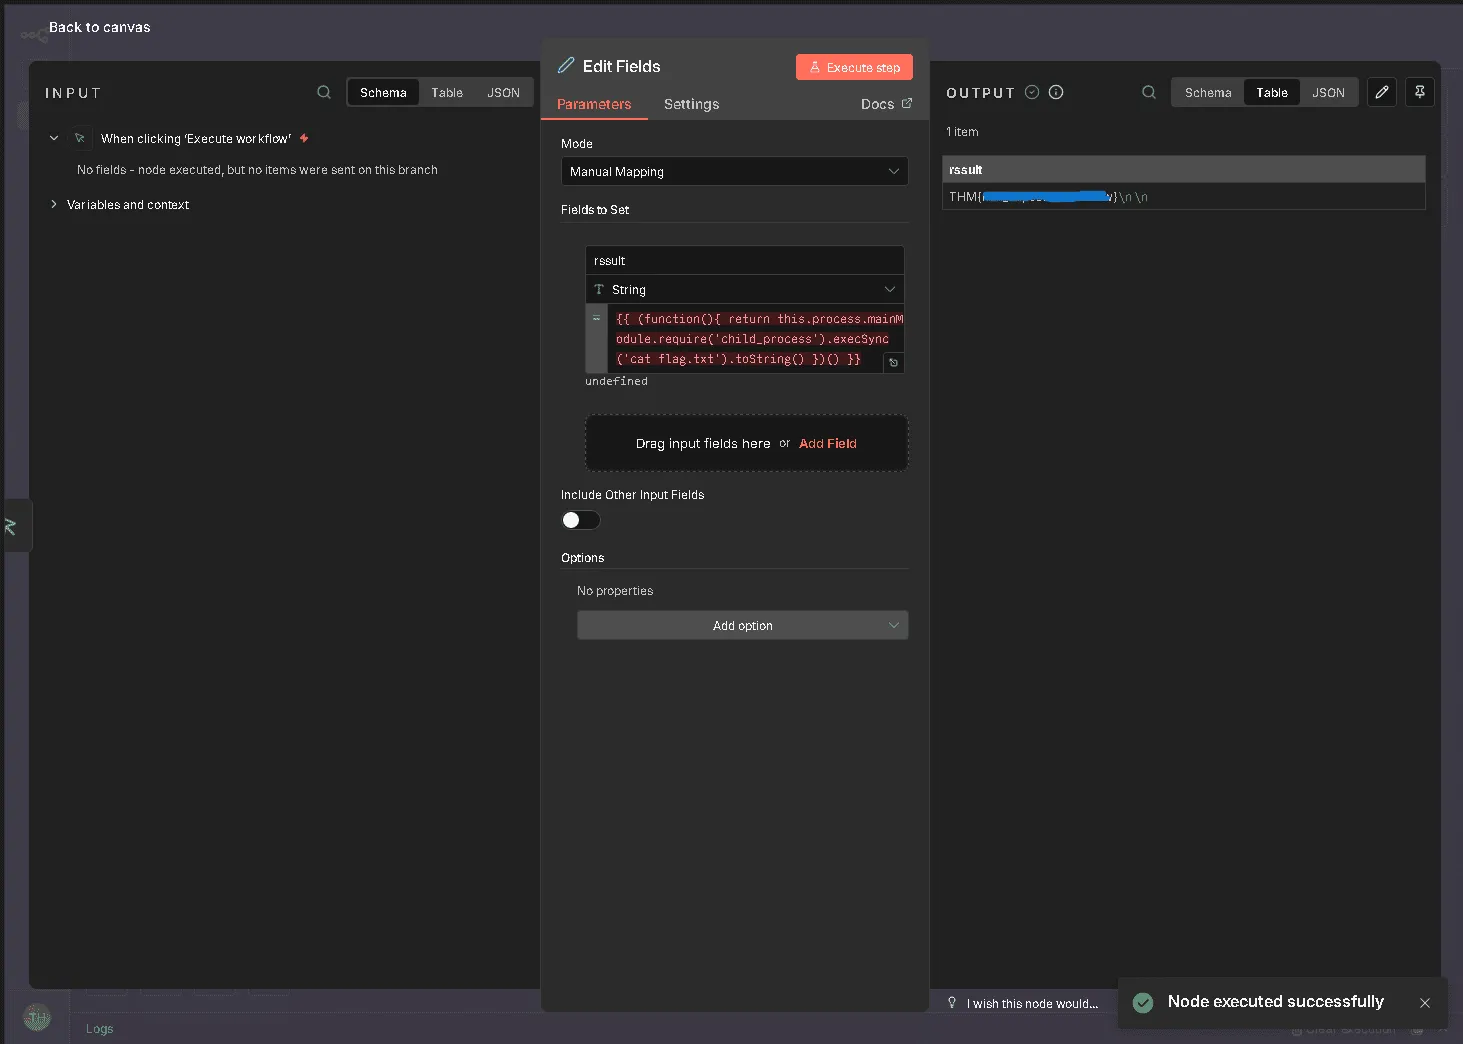Click the expression reset icon in value field

click(893, 363)
